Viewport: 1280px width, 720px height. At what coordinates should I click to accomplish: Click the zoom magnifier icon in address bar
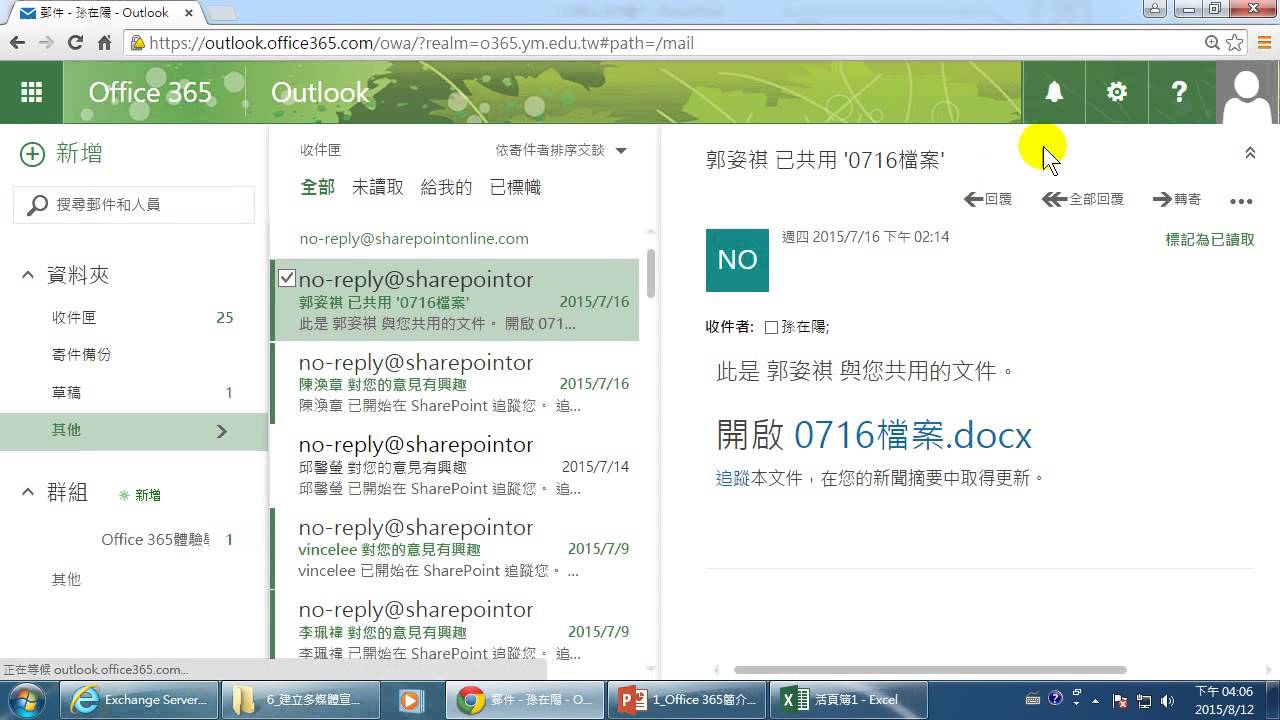(1212, 43)
